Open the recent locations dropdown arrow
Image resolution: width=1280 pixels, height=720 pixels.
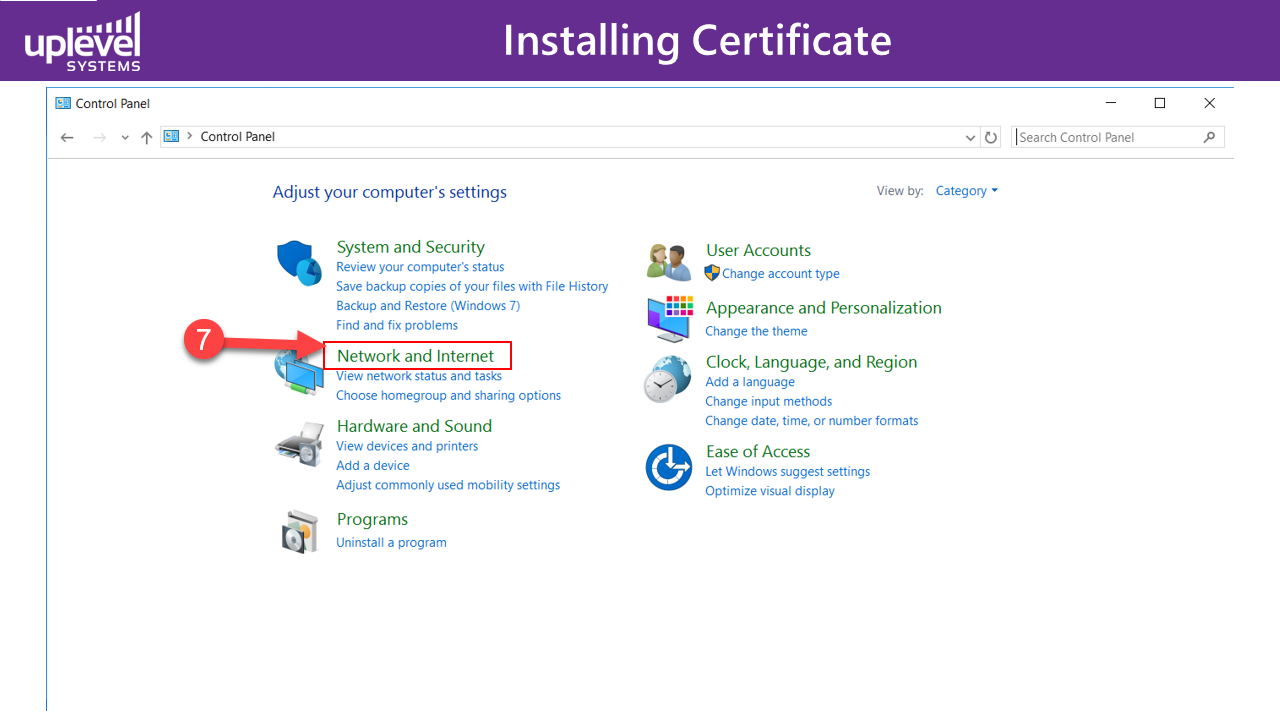(x=125, y=138)
